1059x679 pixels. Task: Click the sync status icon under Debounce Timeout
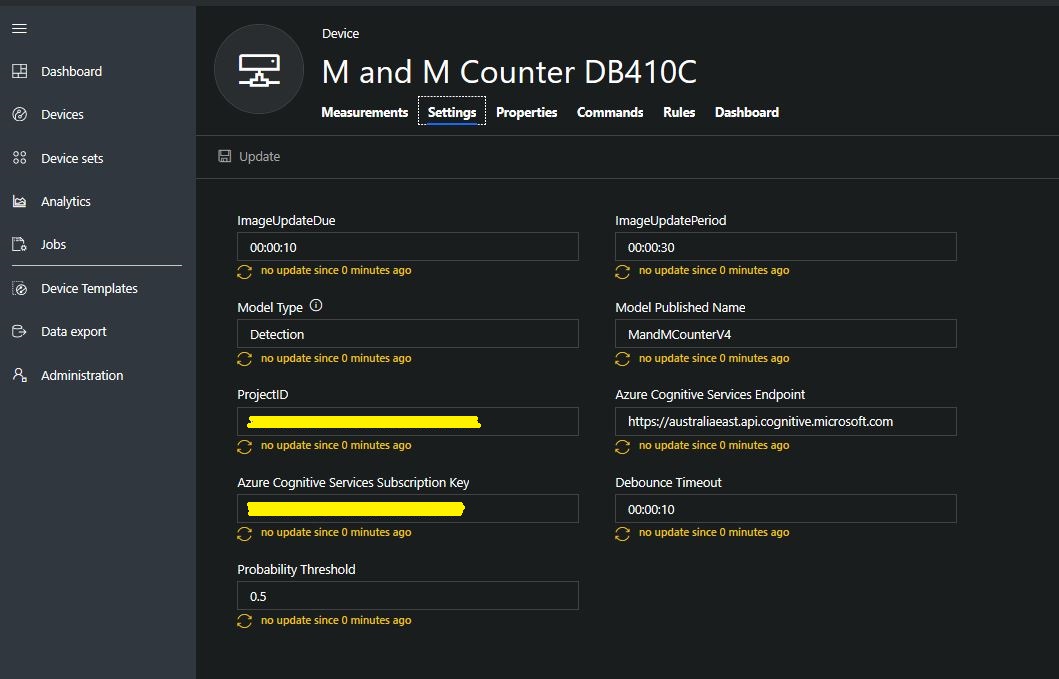tap(622, 533)
